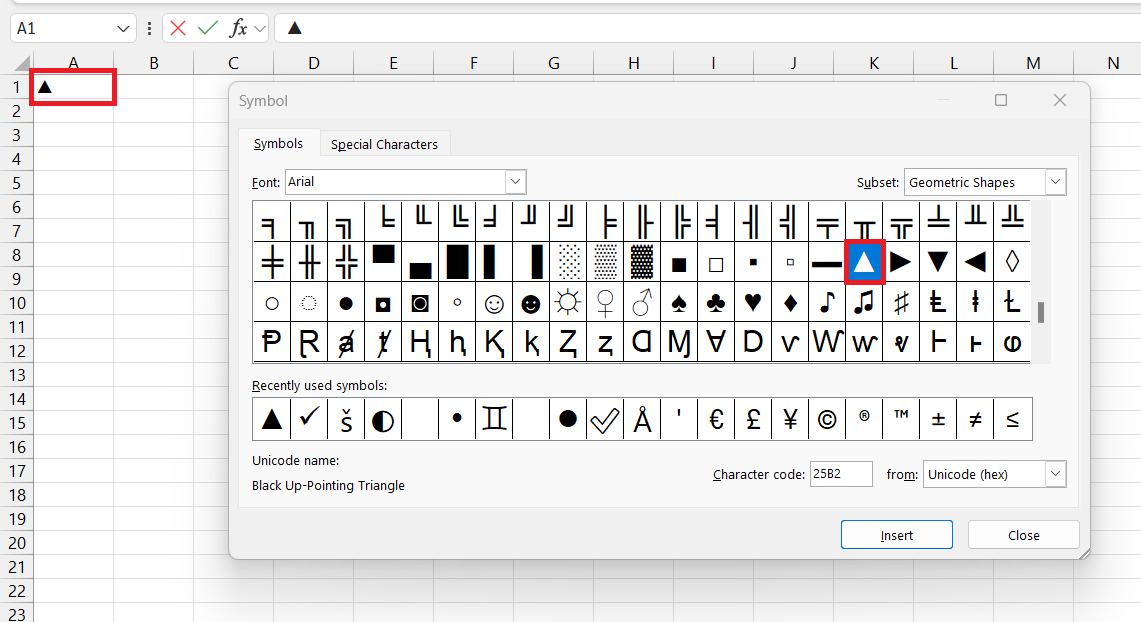Click the copyright sign in recently used symbols

point(827,418)
